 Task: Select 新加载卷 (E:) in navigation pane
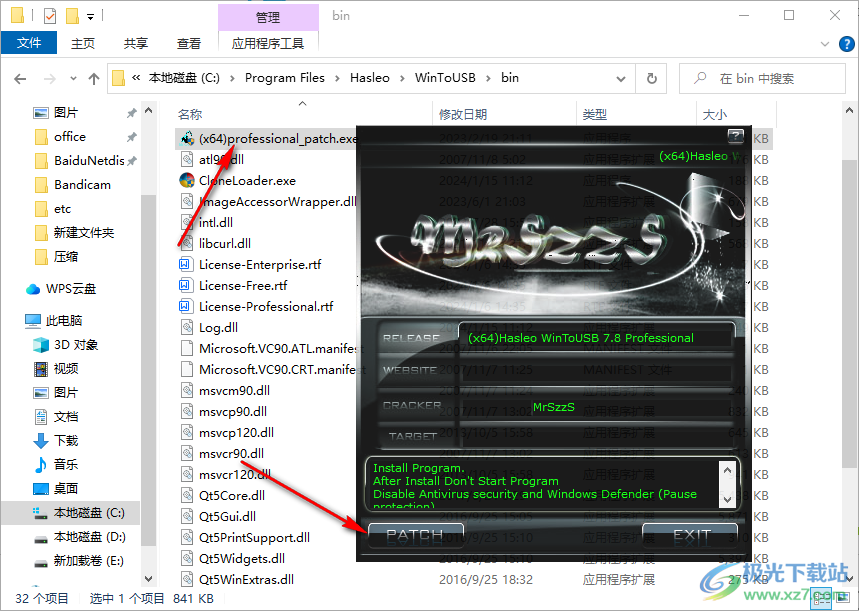pyautogui.click(x=88, y=561)
